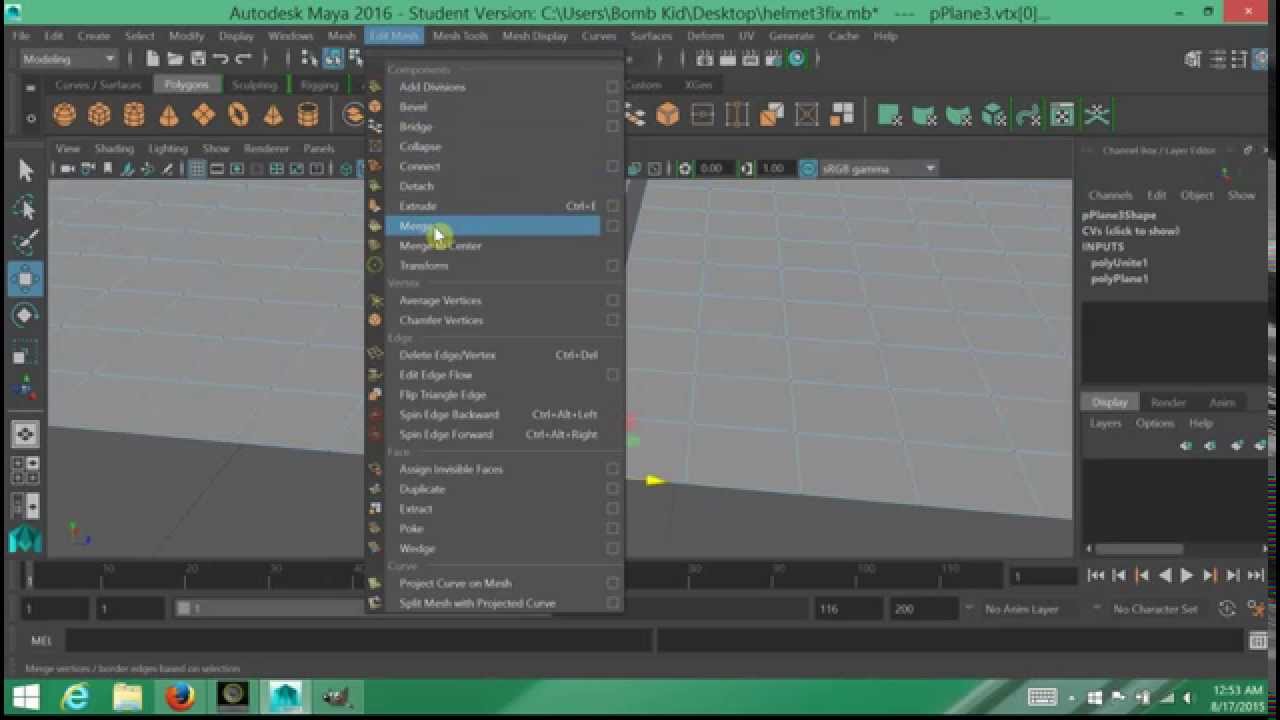
Task: Open Add Divisions option box
Action: [612, 87]
